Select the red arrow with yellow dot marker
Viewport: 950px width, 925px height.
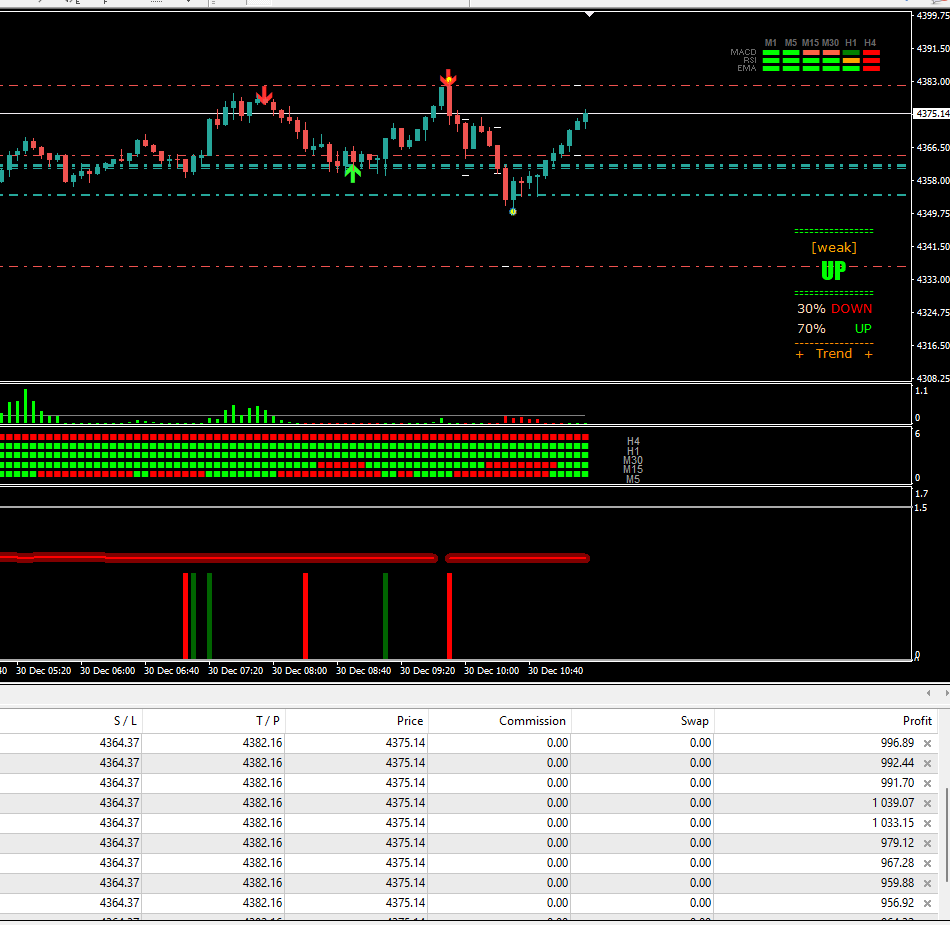449,77
